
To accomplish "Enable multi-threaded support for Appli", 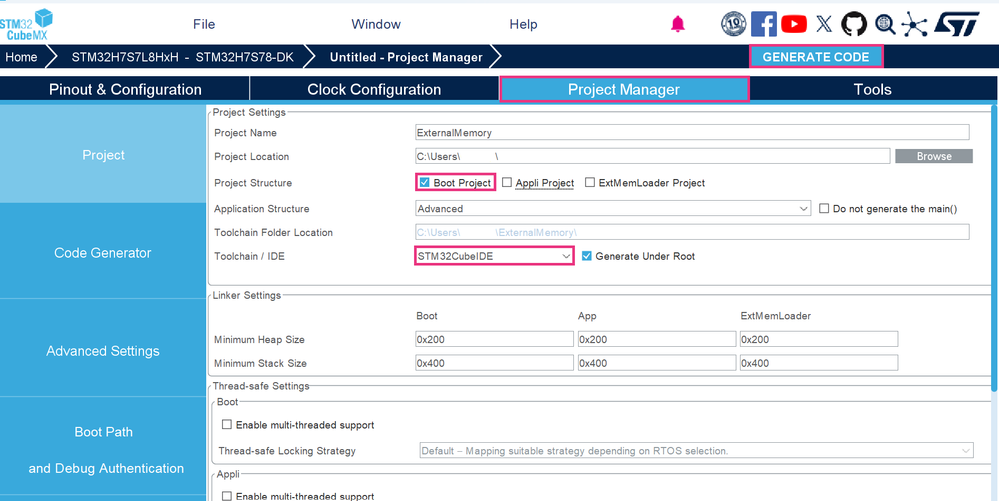I will 226,496.
